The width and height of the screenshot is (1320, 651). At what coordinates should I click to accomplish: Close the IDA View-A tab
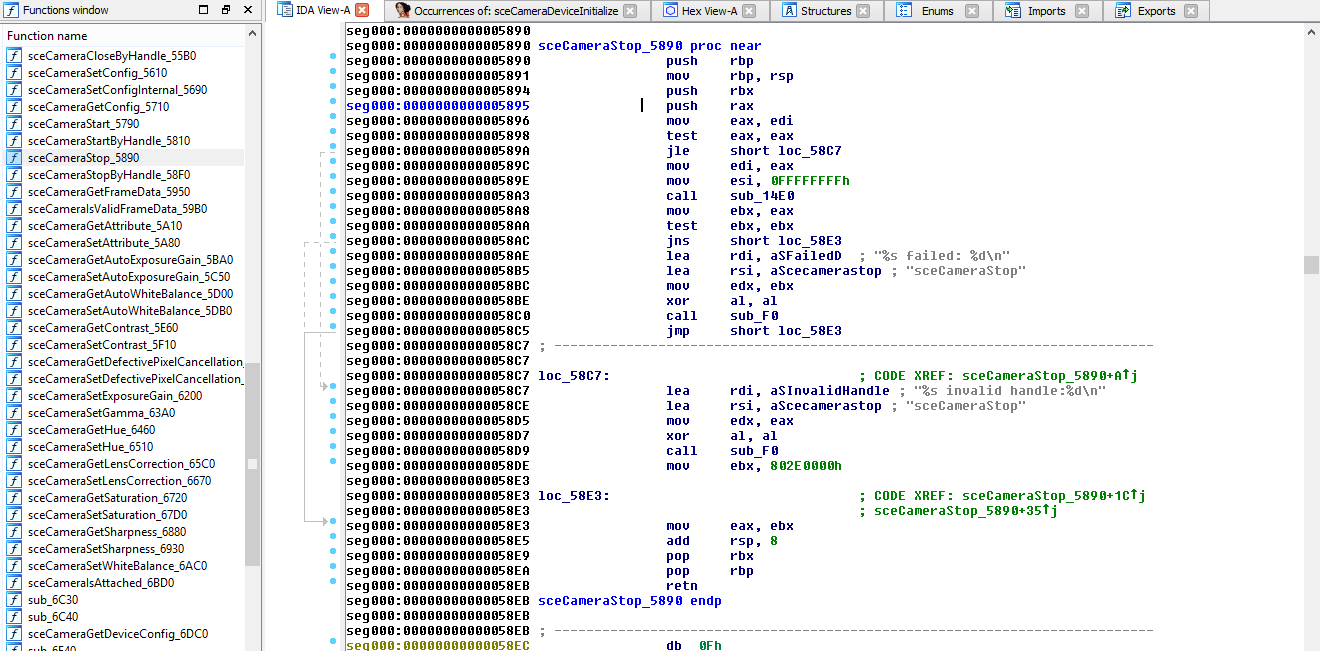(x=362, y=10)
